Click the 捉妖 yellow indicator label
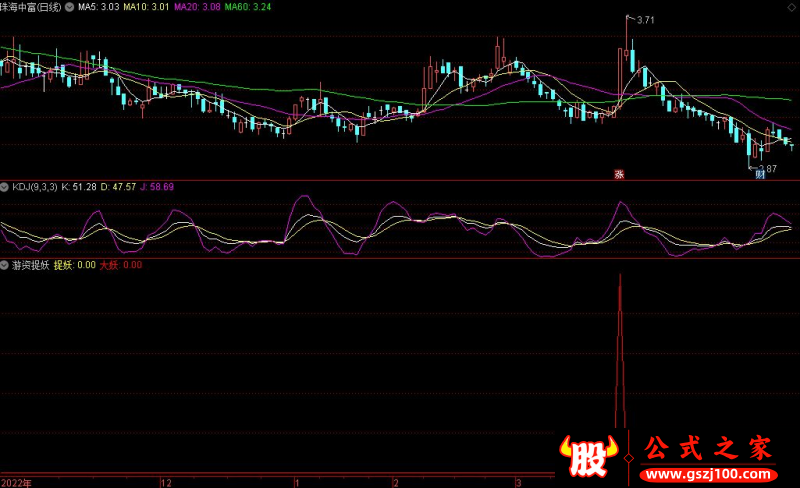 pos(74,265)
